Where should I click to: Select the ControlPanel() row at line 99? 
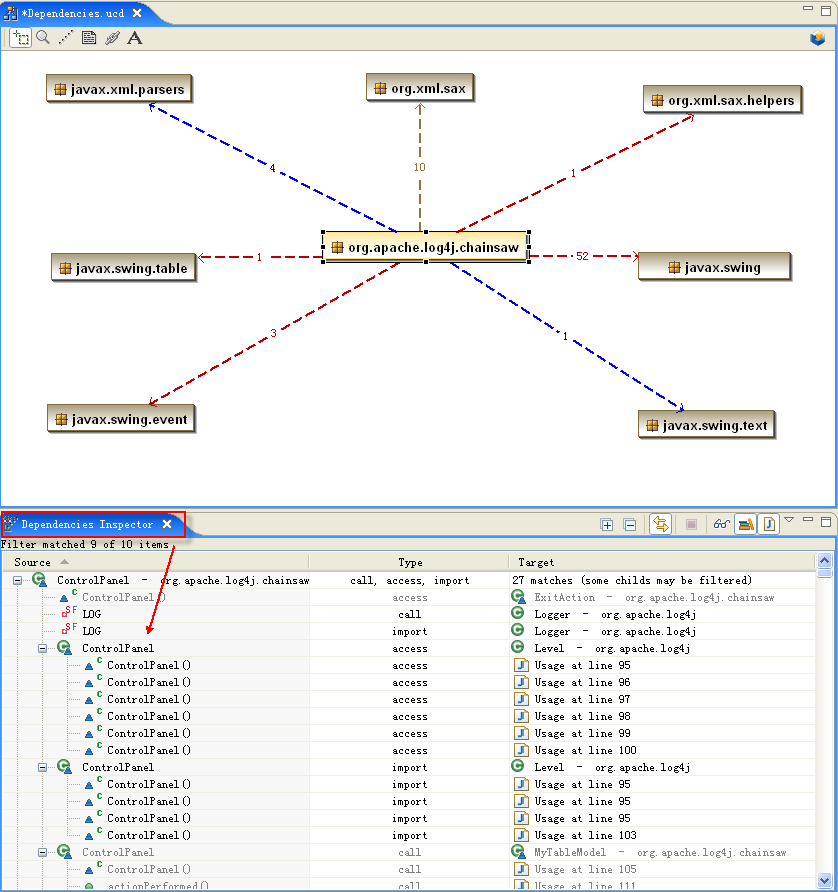[408, 733]
